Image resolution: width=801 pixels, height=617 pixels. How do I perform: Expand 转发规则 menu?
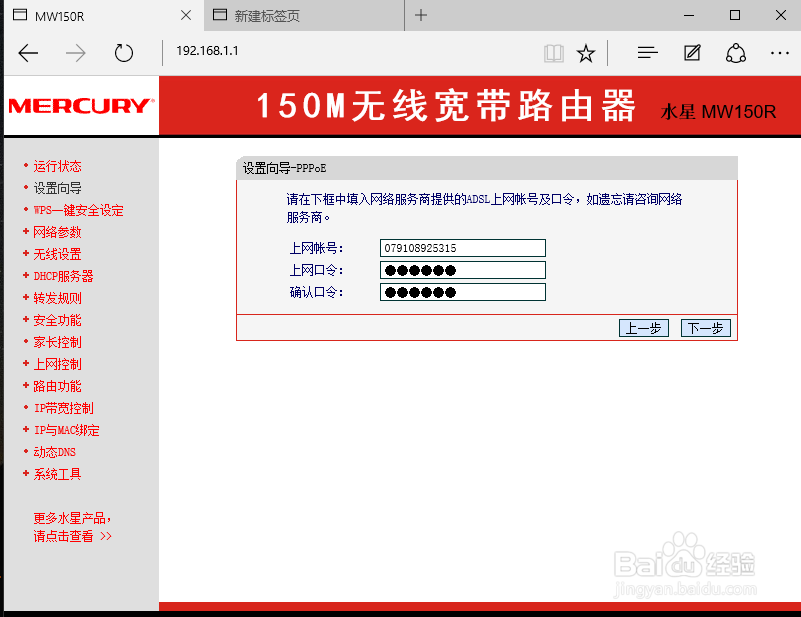click(x=57, y=298)
